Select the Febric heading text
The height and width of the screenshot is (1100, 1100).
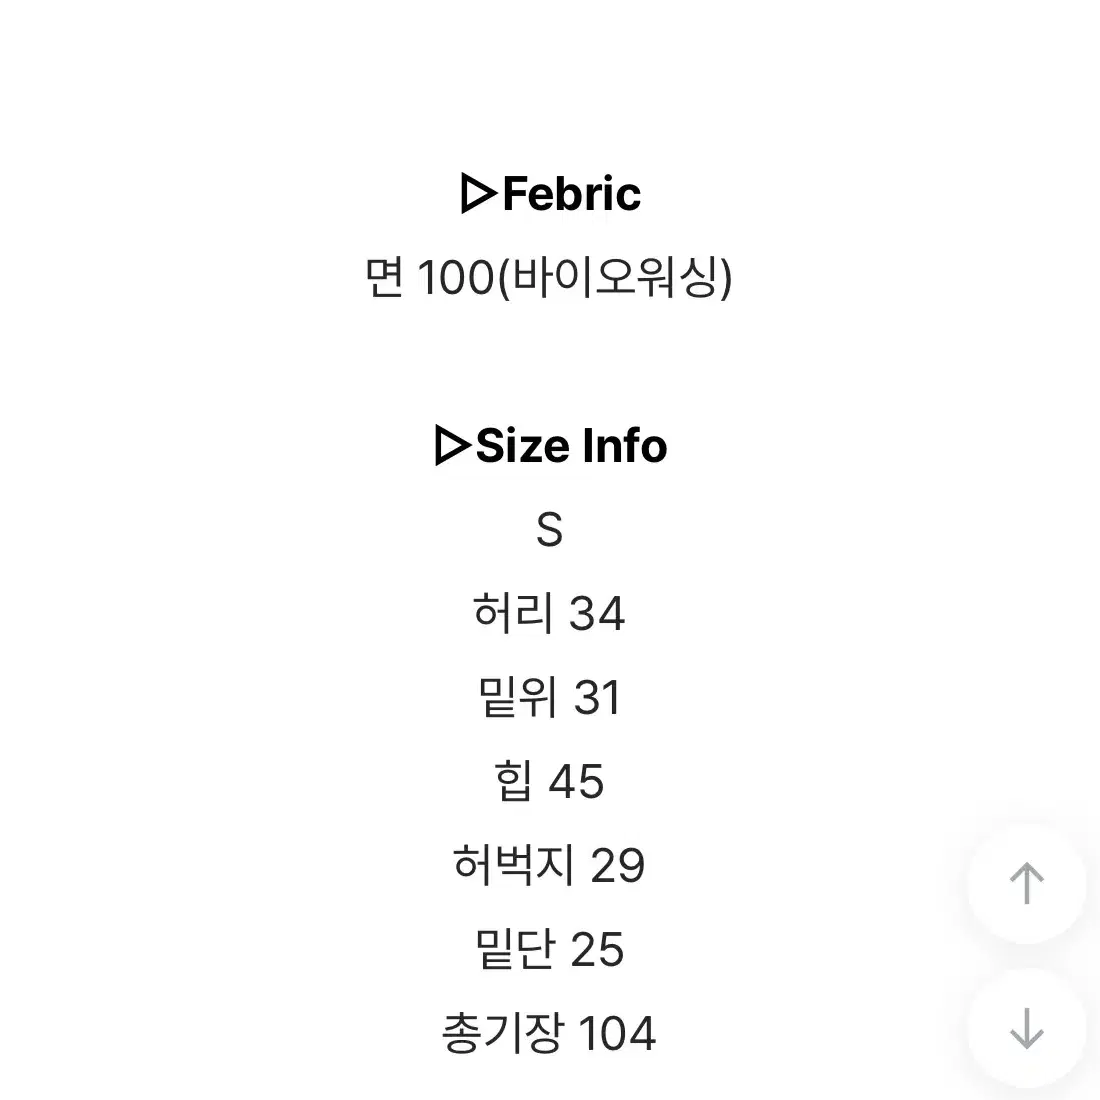(x=572, y=194)
